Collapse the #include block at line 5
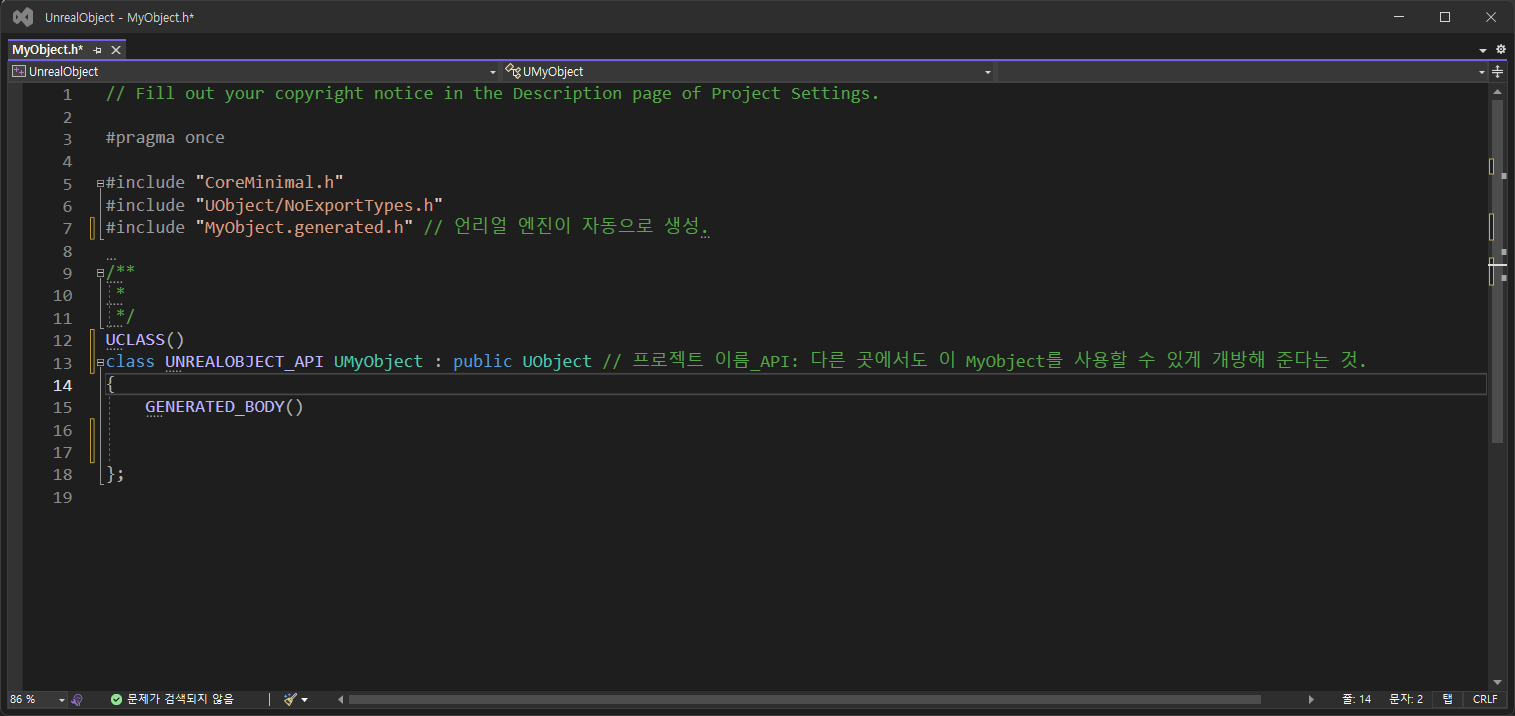Image resolution: width=1515 pixels, height=716 pixels. 100,183
